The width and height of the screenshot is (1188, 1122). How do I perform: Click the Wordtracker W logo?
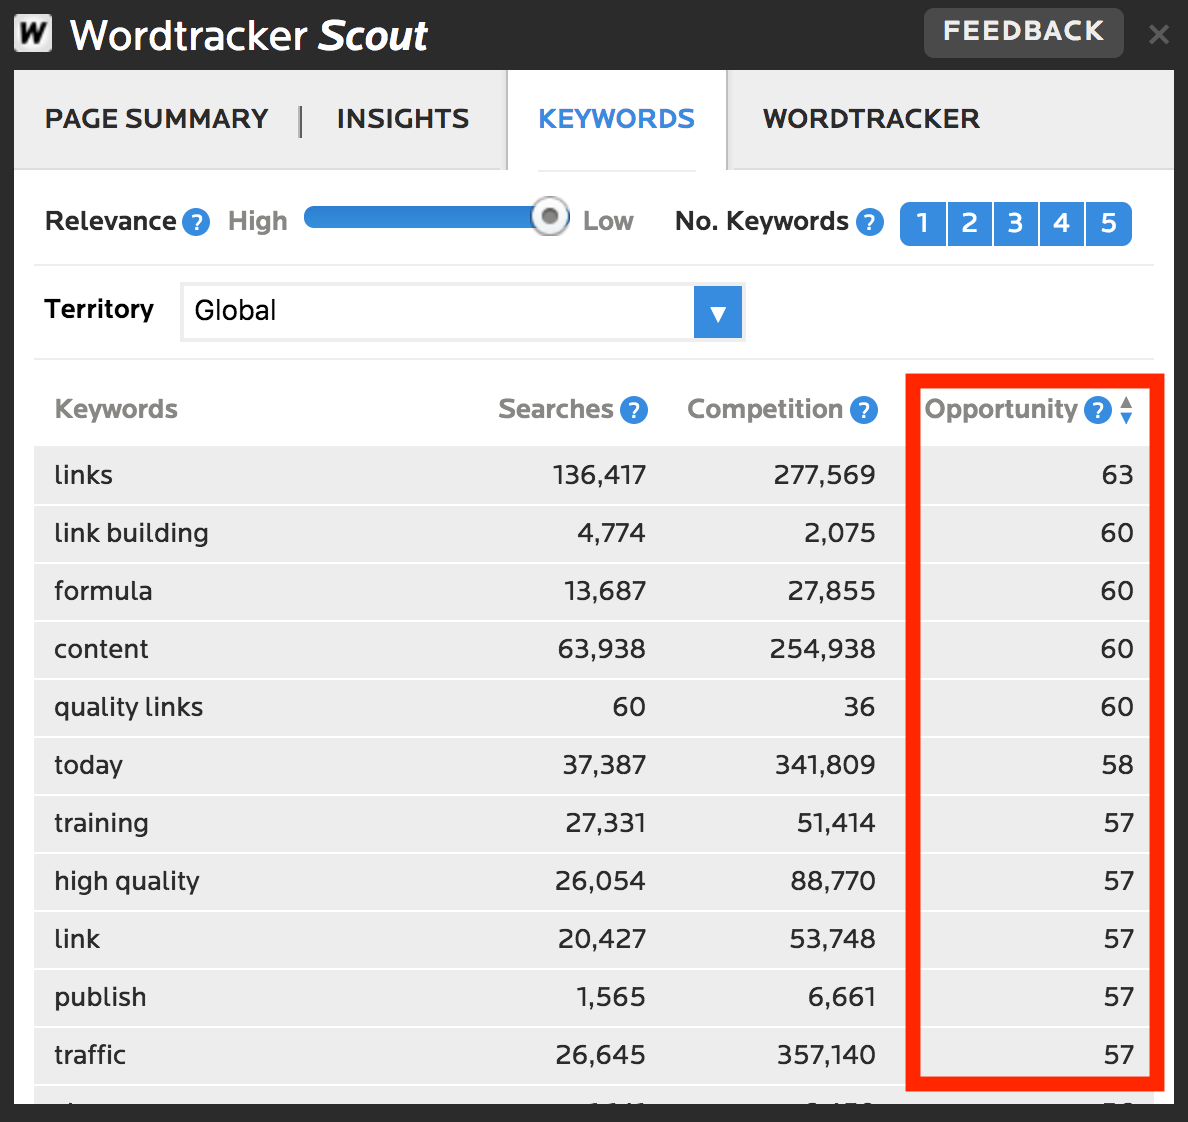33,33
